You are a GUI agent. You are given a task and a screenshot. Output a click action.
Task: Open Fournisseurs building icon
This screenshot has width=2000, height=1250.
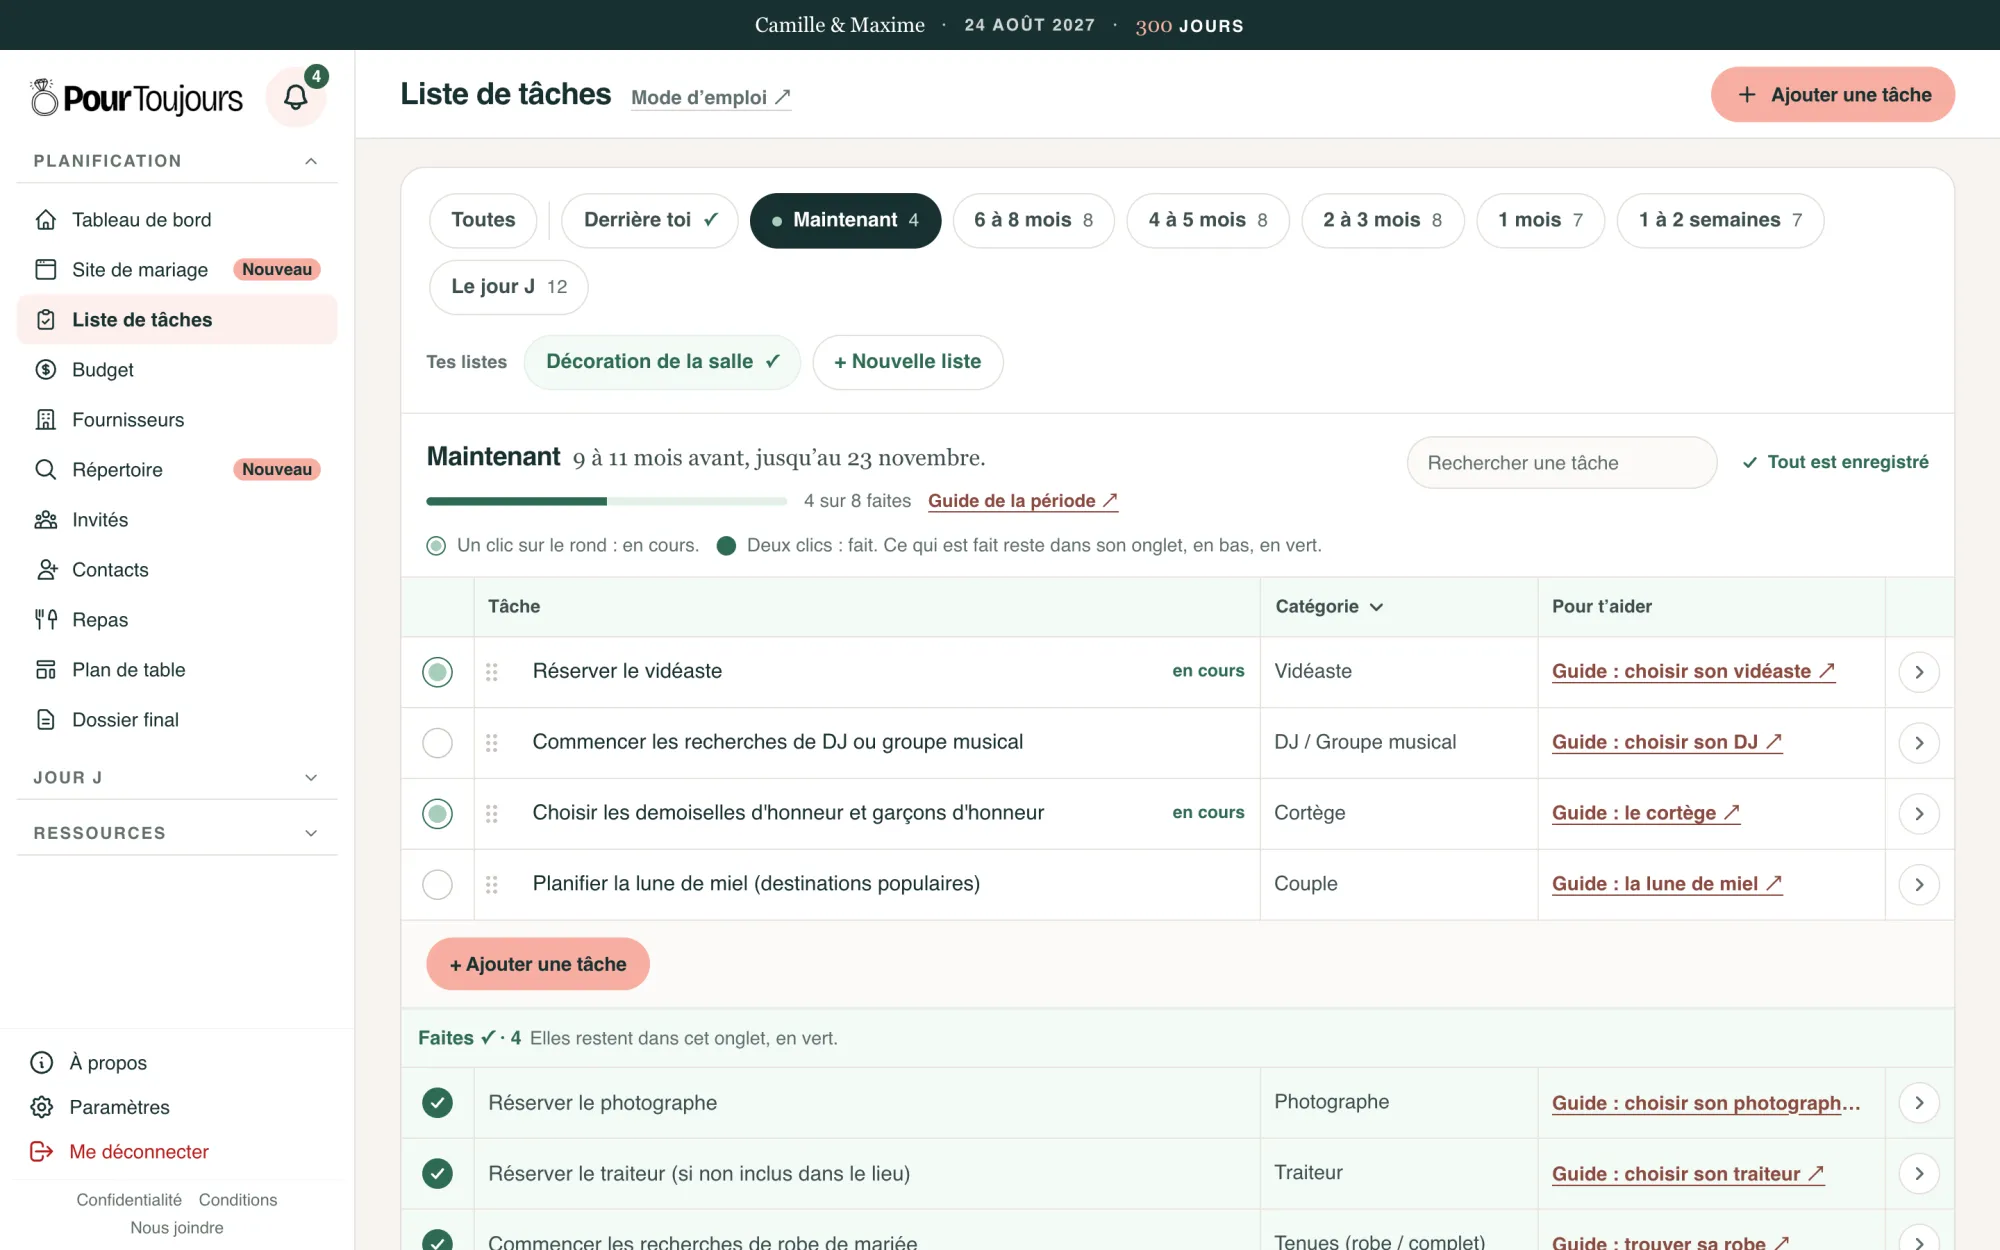(x=46, y=420)
